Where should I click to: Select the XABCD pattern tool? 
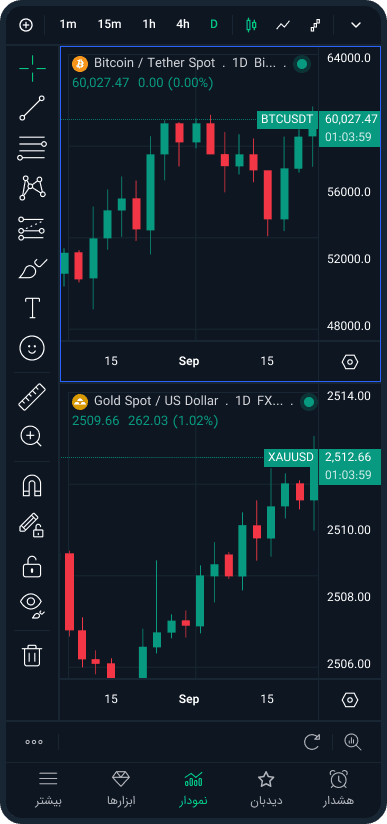pyautogui.click(x=32, y=188)
